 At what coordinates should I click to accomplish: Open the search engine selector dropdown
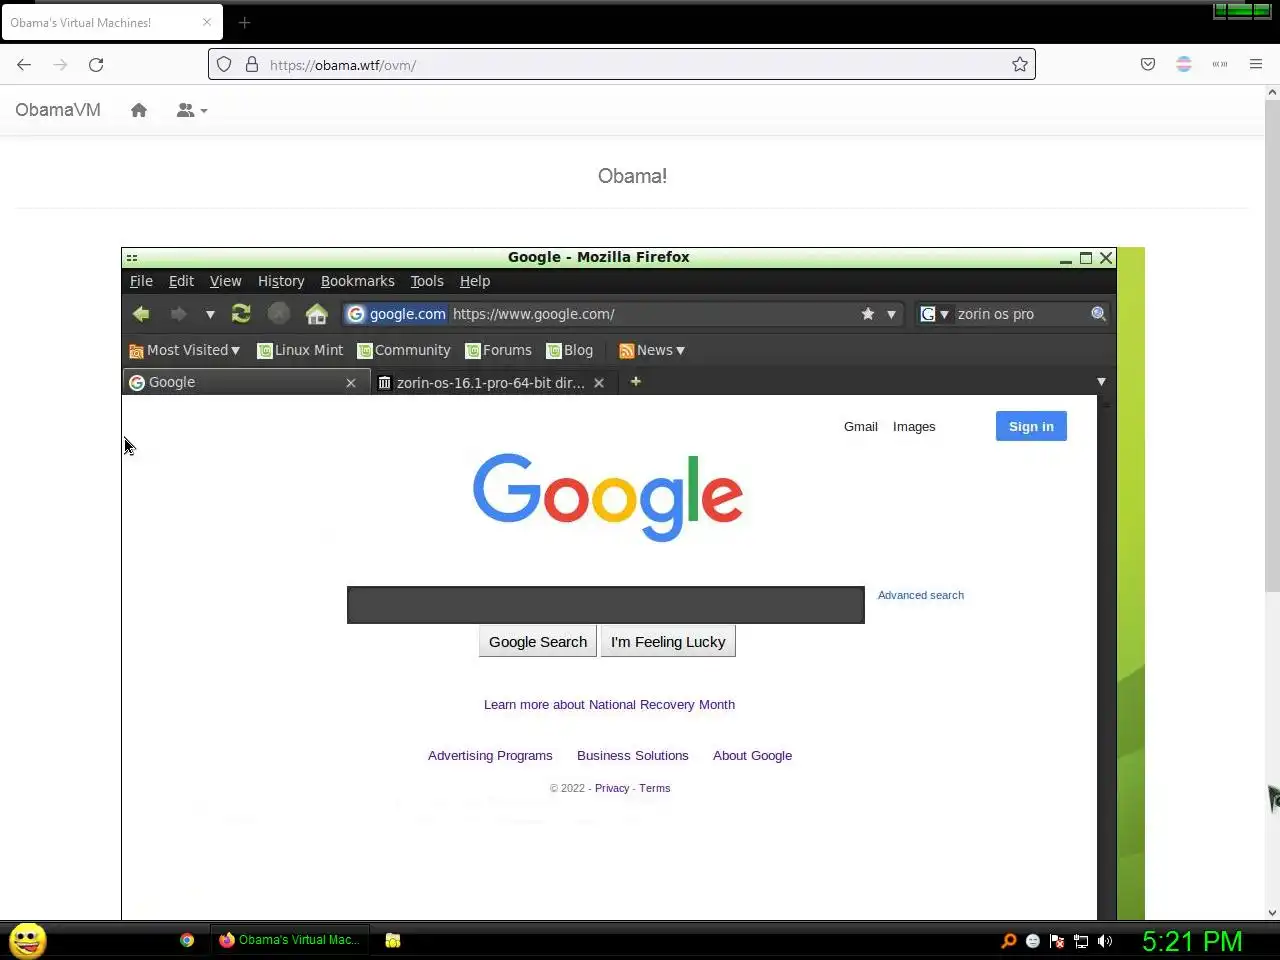pos(934,314)
